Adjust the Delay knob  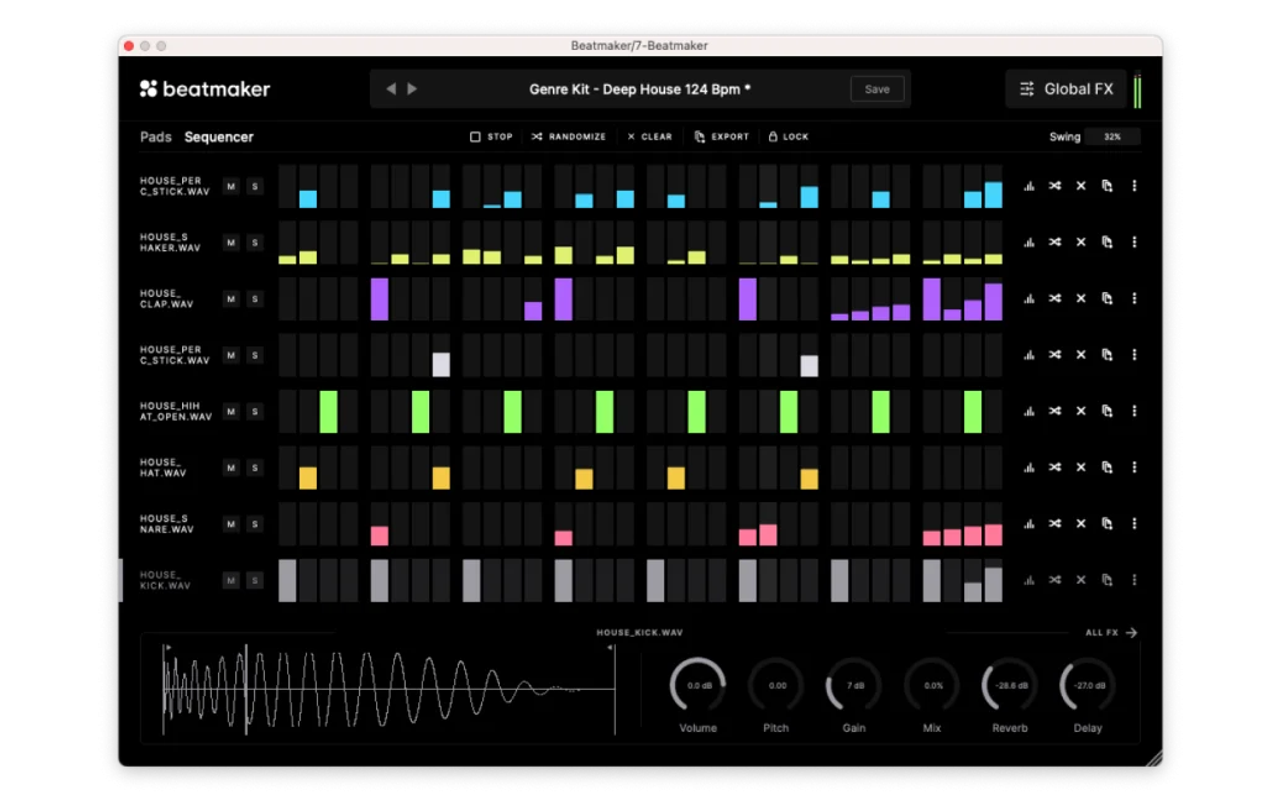pyautogui.click(x=1088, y=686)
